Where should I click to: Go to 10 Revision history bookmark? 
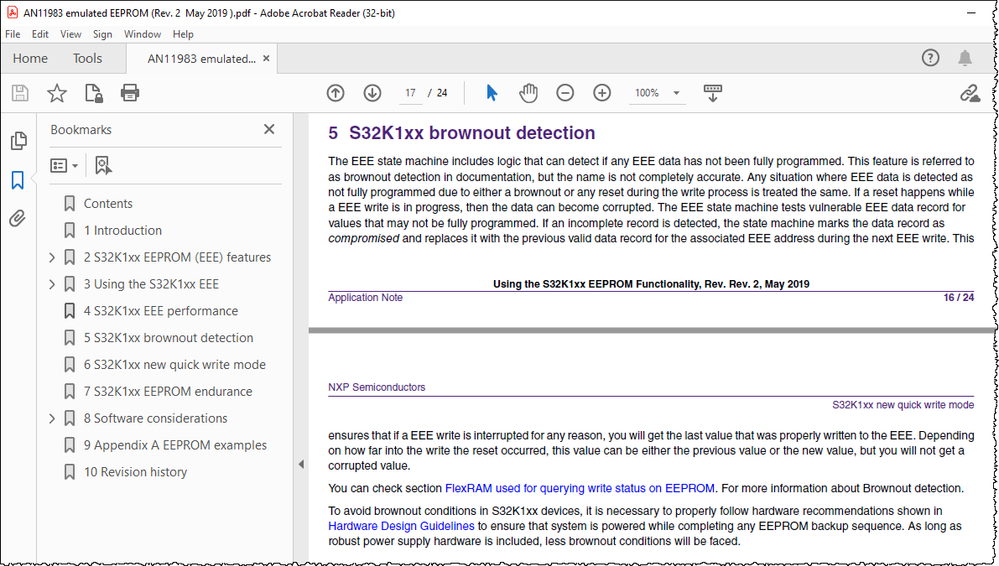[x=135, y=472]
